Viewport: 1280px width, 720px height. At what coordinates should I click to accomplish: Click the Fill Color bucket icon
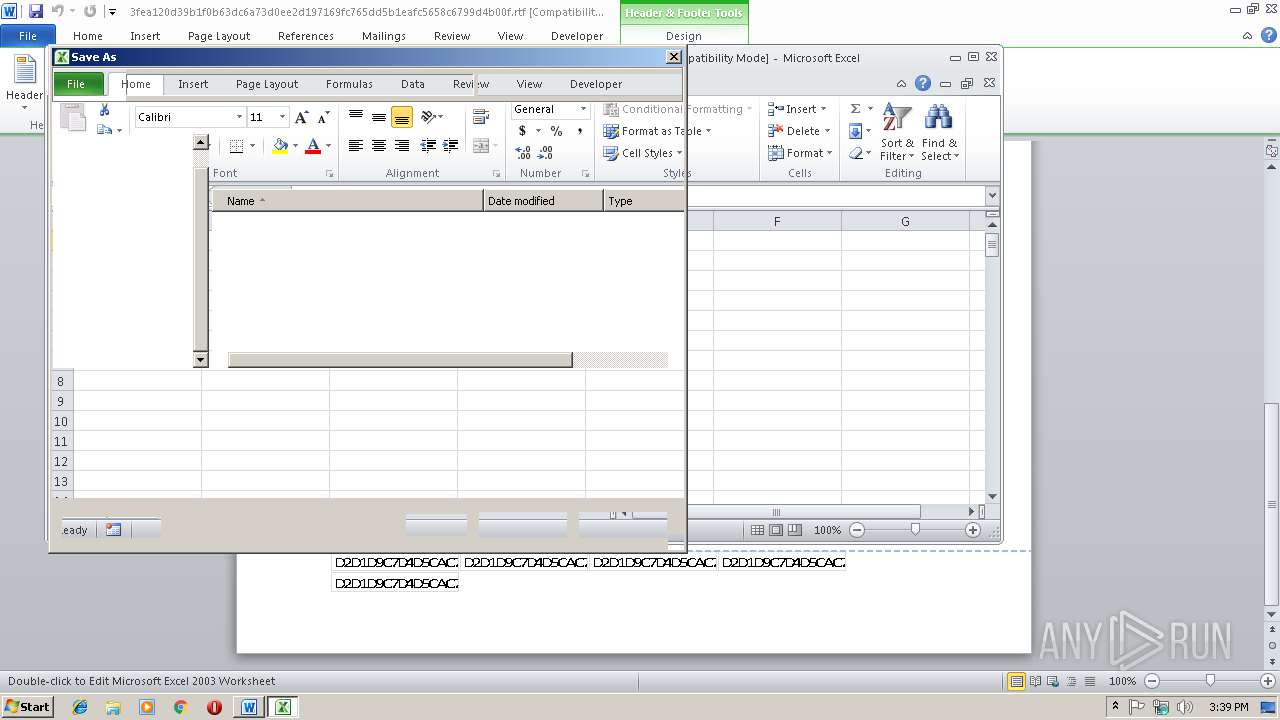pyautogui.click(x=280, y=146)
